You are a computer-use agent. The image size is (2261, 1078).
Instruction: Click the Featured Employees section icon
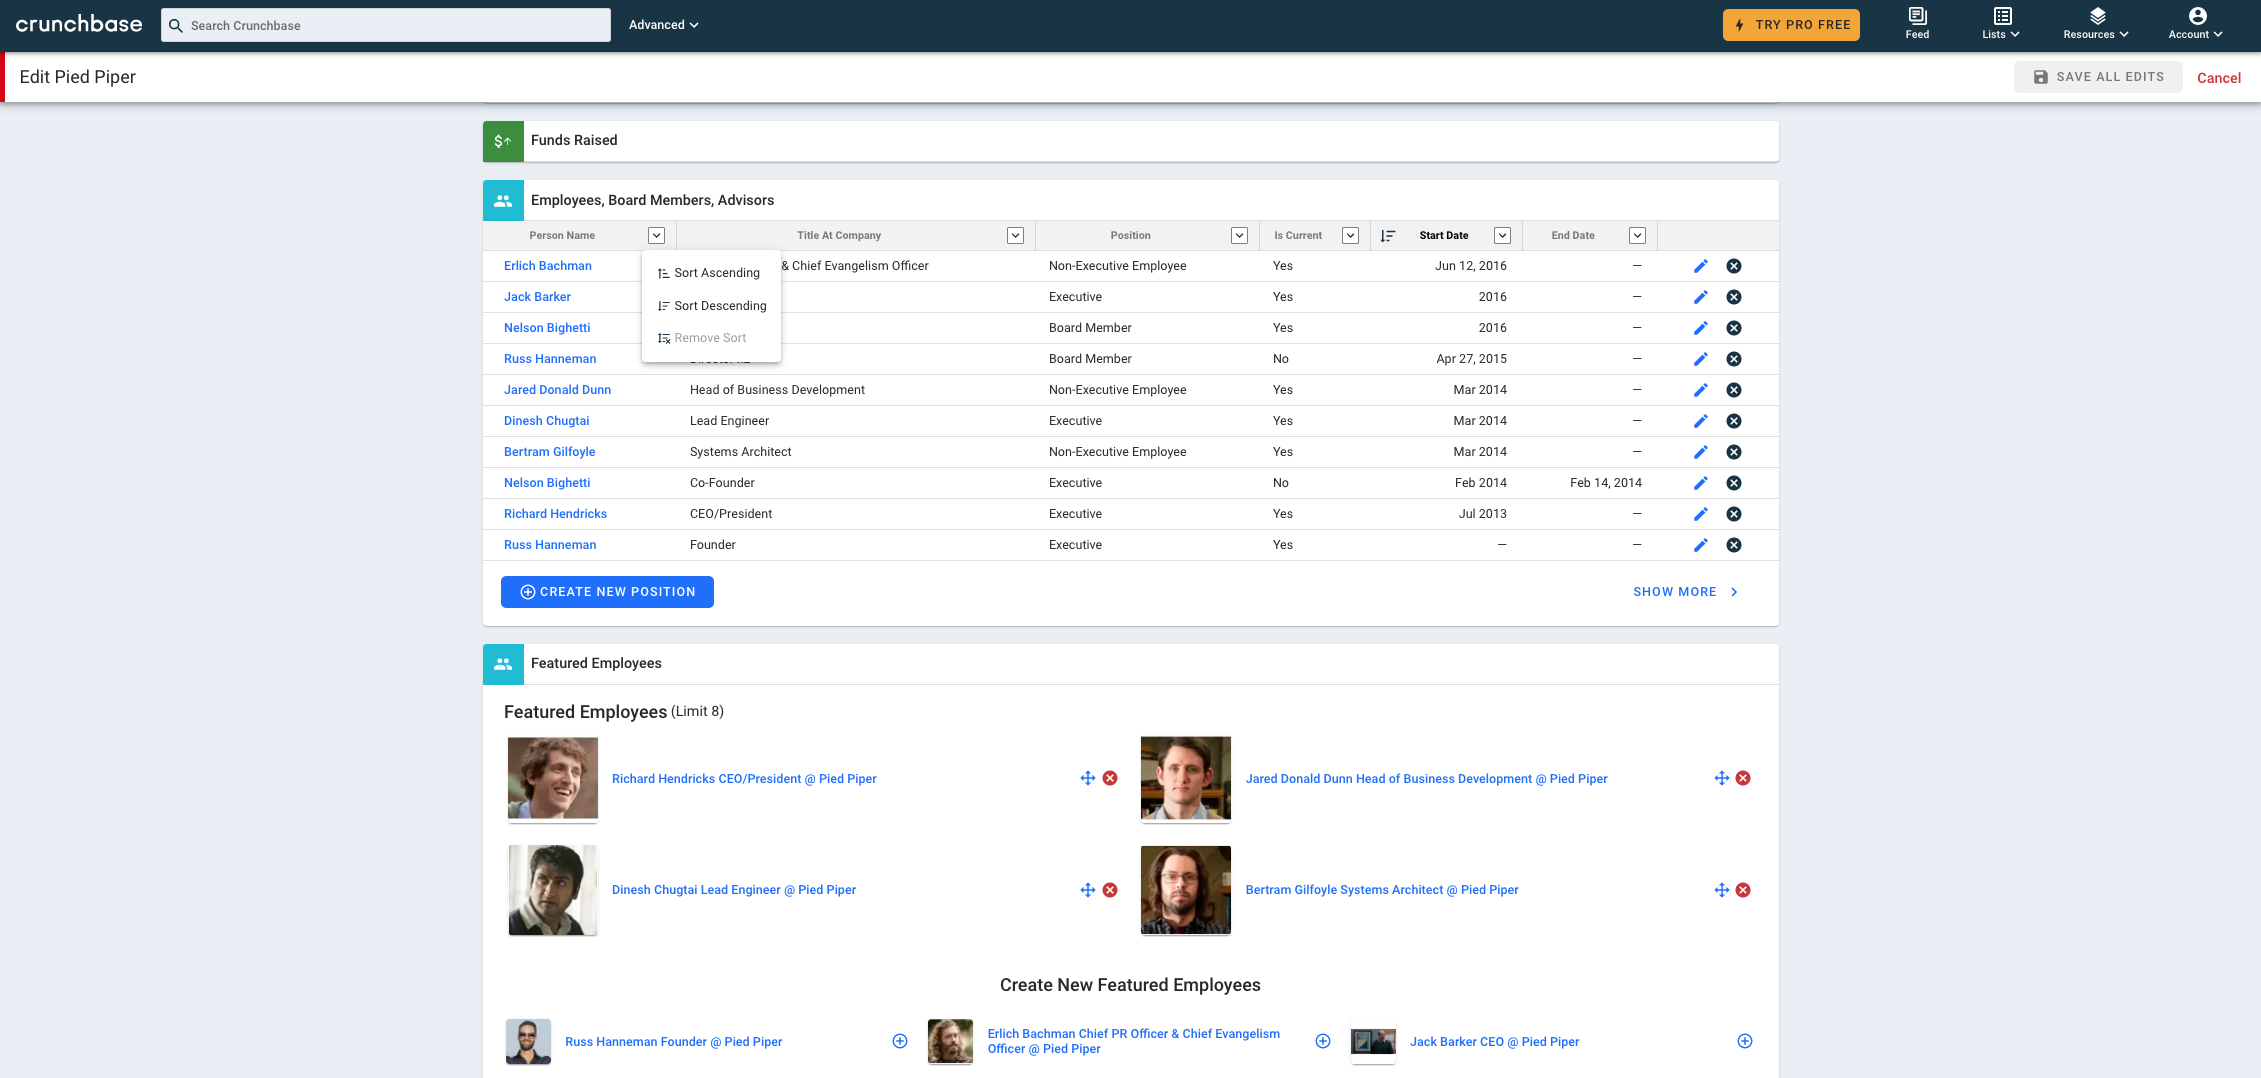coord(503,664)
